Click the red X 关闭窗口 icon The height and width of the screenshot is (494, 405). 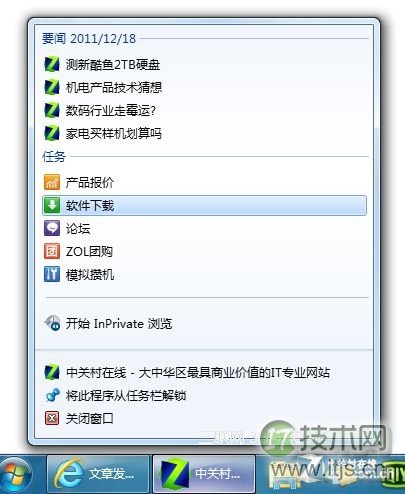click(x=52, y=418)
